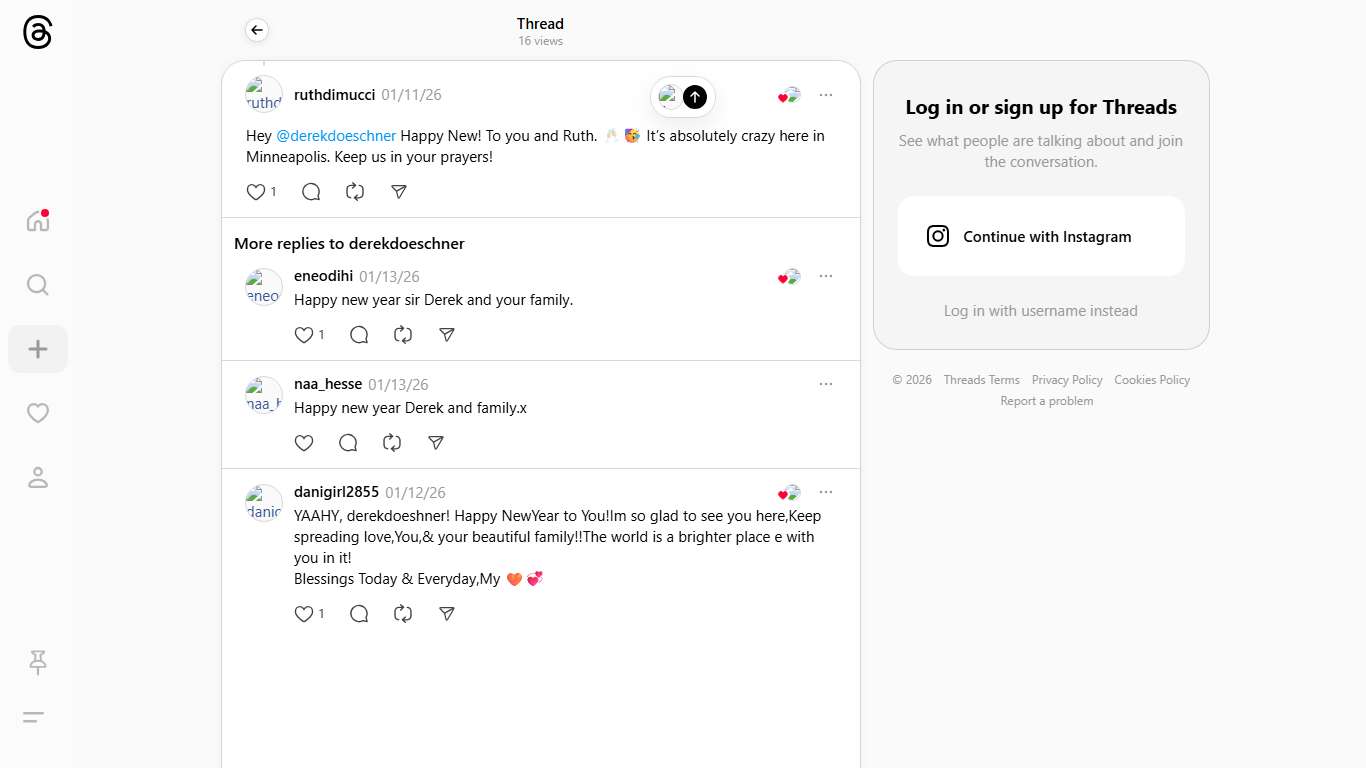Click the create new thread plus icon

coord(38,349)
